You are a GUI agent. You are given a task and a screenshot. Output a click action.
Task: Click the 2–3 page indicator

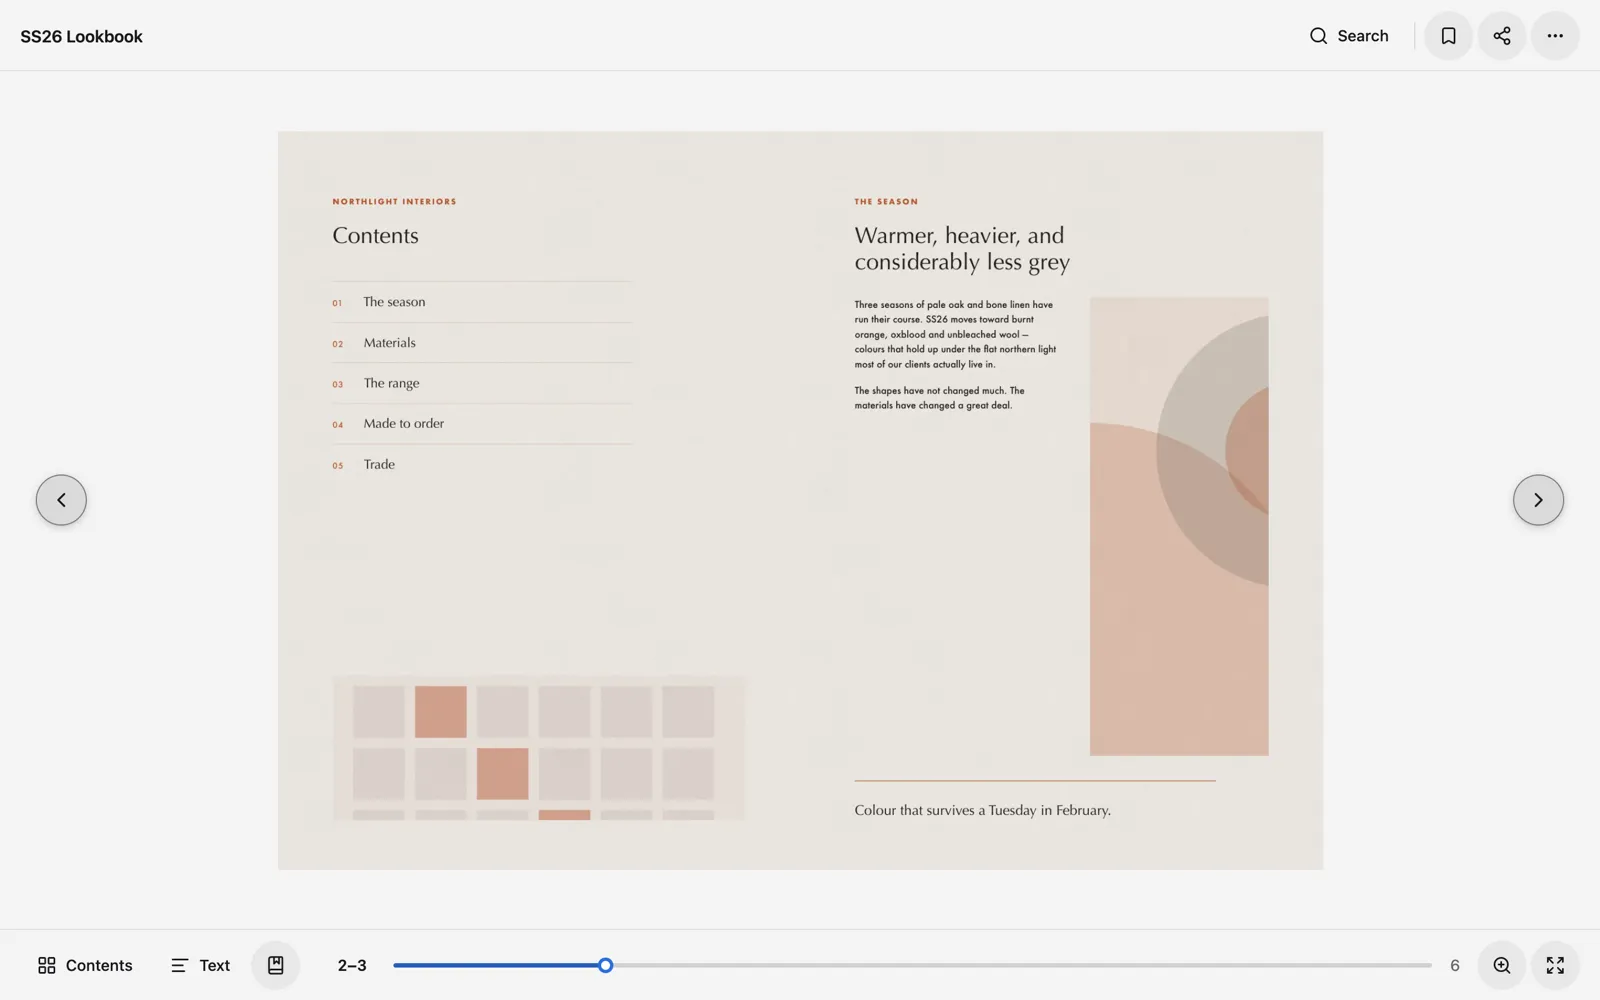click(x=352, y=965)
